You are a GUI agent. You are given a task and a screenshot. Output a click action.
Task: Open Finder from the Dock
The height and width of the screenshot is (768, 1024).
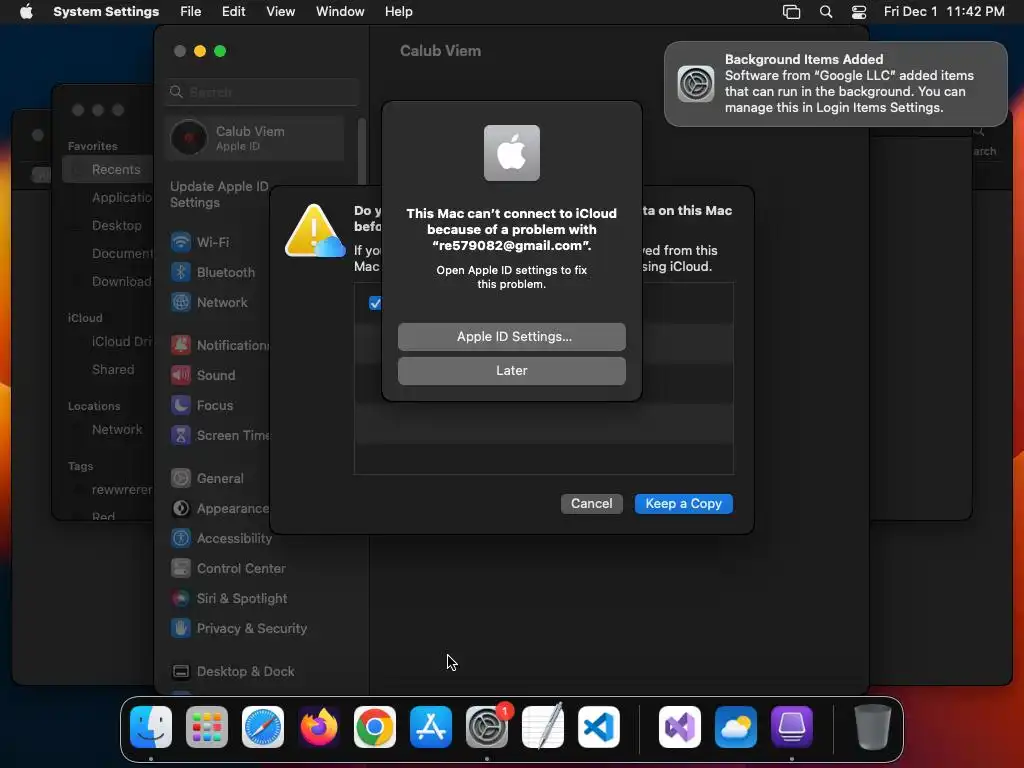pos(151,727)
